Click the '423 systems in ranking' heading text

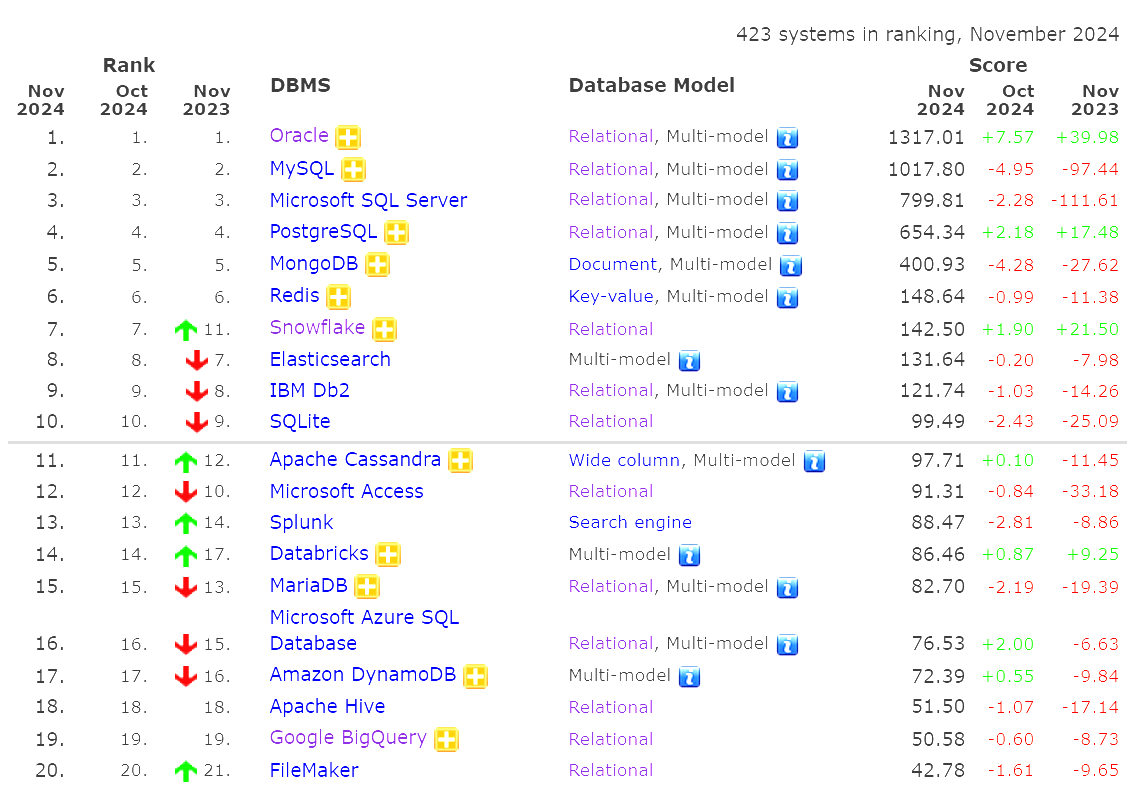click(927, 34)
